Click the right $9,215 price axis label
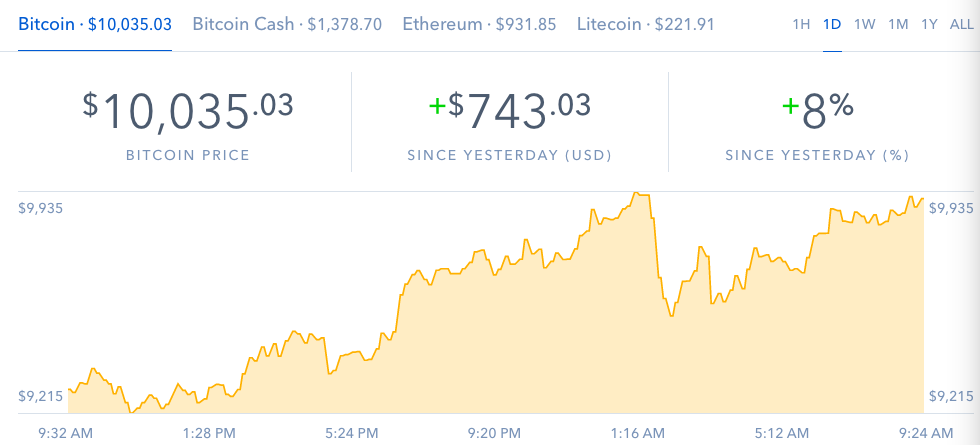 tap(949, 396)
